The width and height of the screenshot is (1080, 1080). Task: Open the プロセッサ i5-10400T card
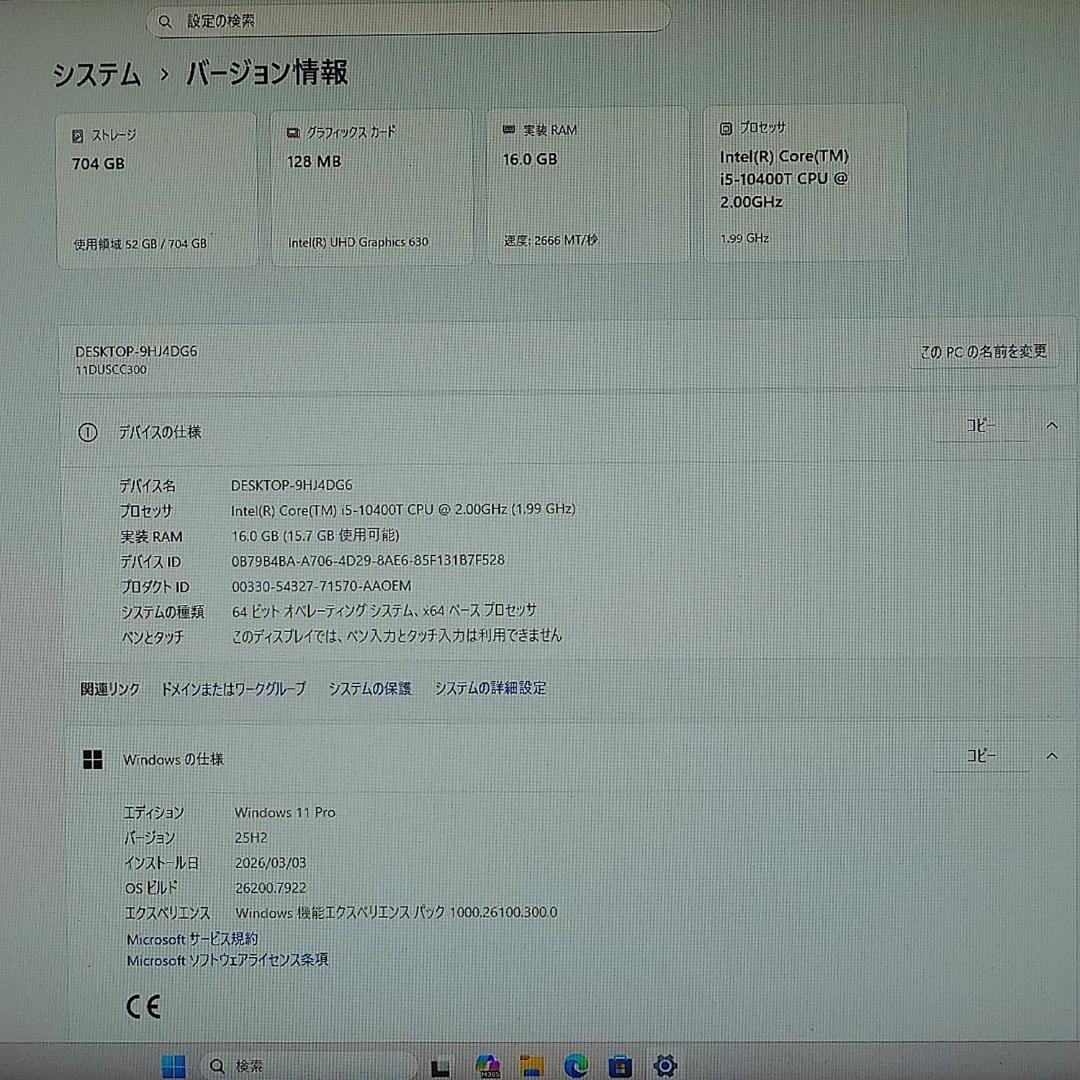pyautogui.click(x=805, y=183)
